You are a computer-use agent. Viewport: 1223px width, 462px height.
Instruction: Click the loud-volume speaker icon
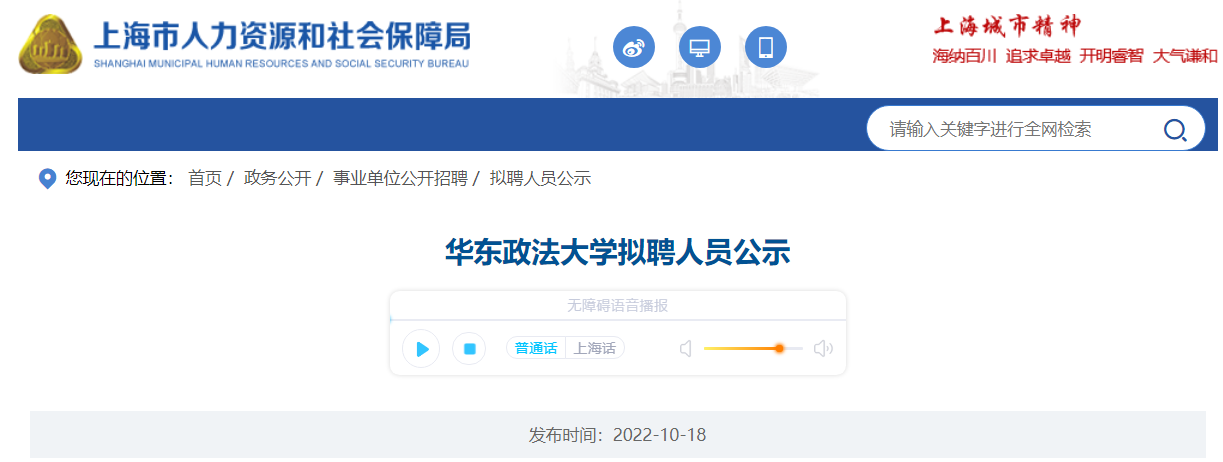point(823,348)
